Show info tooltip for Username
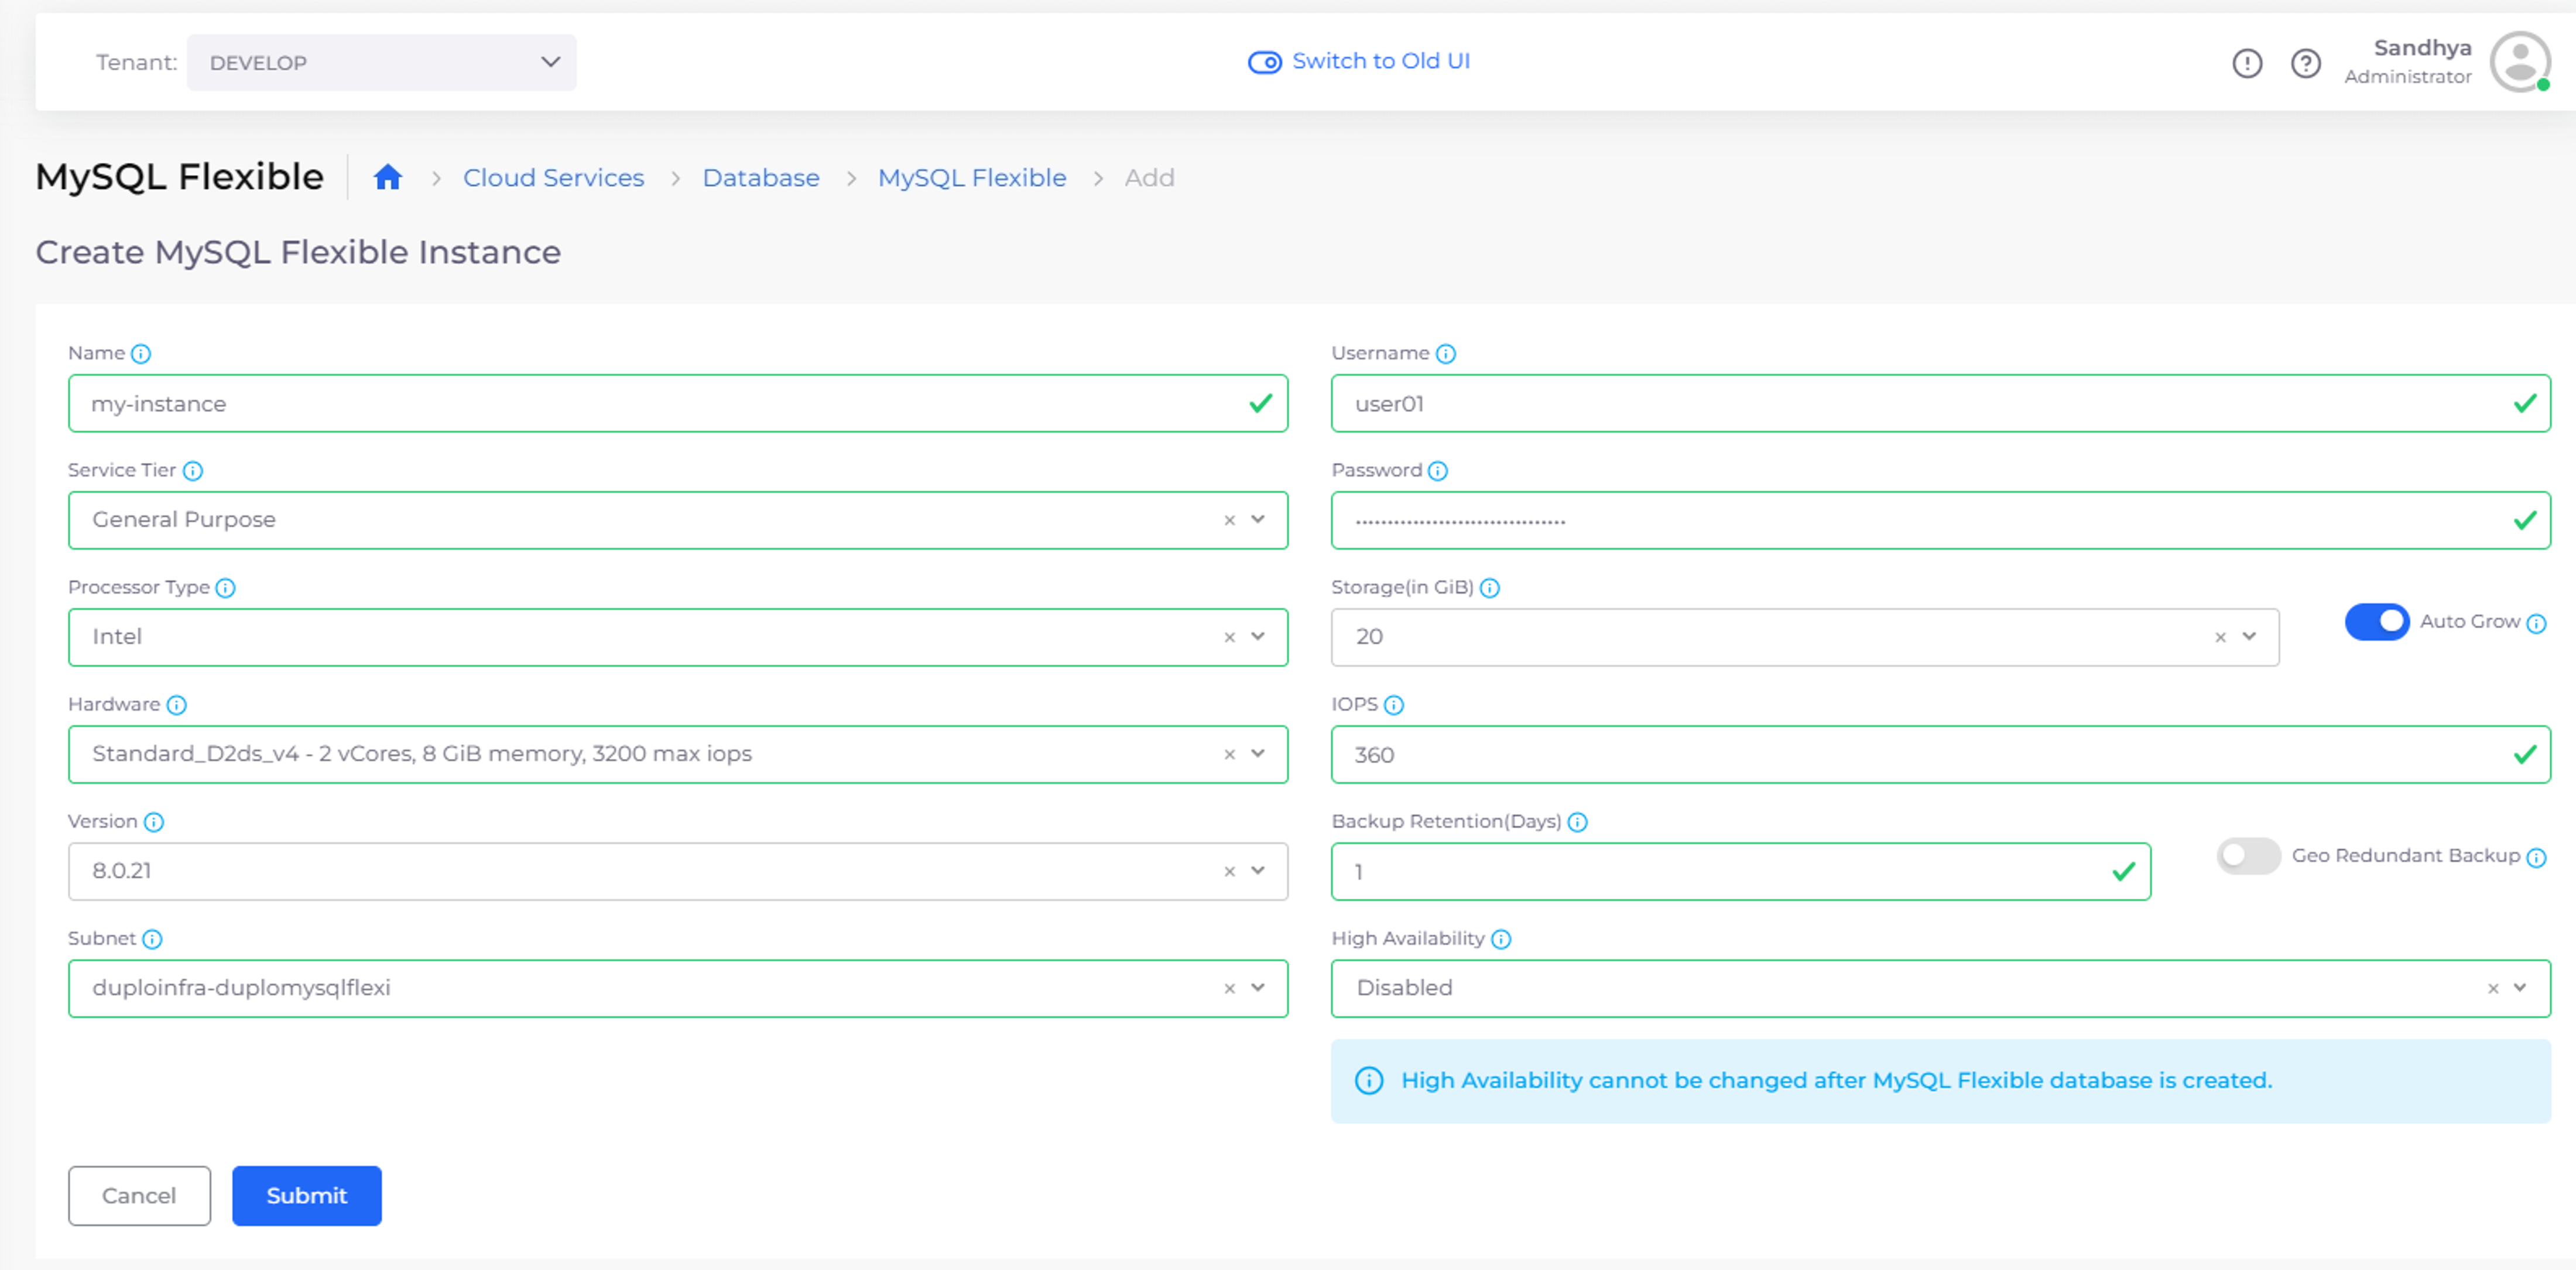2576x1270 pixels. click(1446, 354)
